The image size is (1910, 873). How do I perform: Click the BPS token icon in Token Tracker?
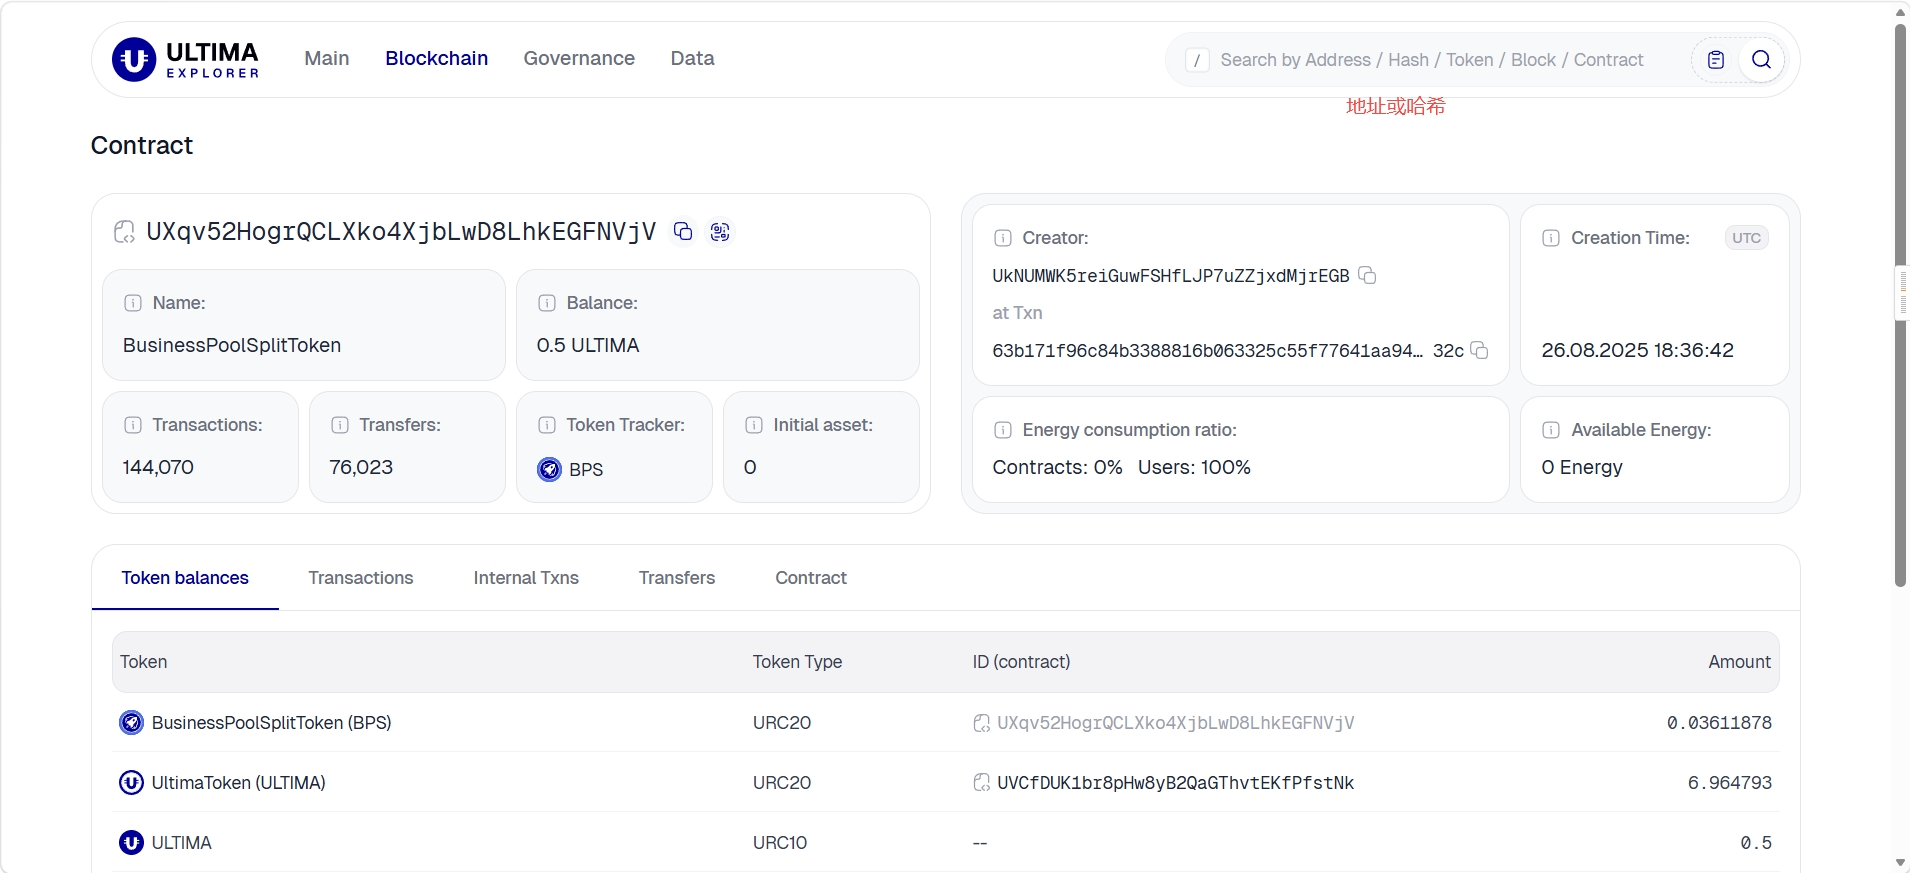pyautogui.click(x=550, y=469)
